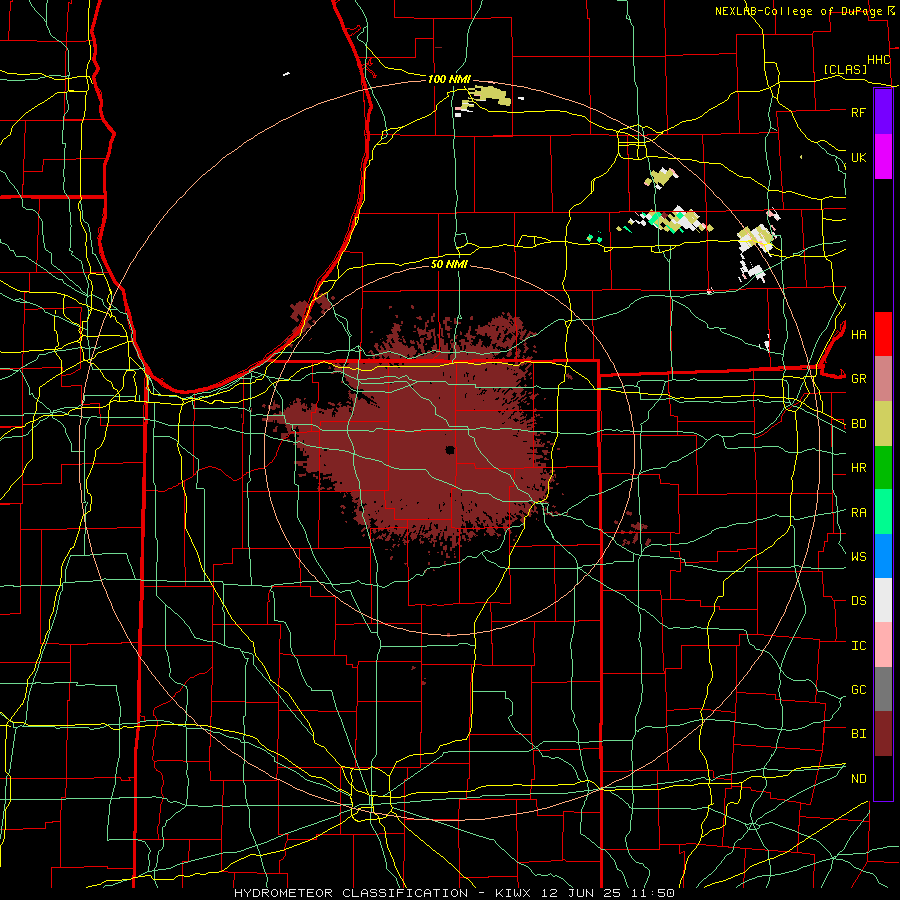The width and height of the screenshot is (900, 900).
Task: Click the RF legend label
Action: click(858, 112)
